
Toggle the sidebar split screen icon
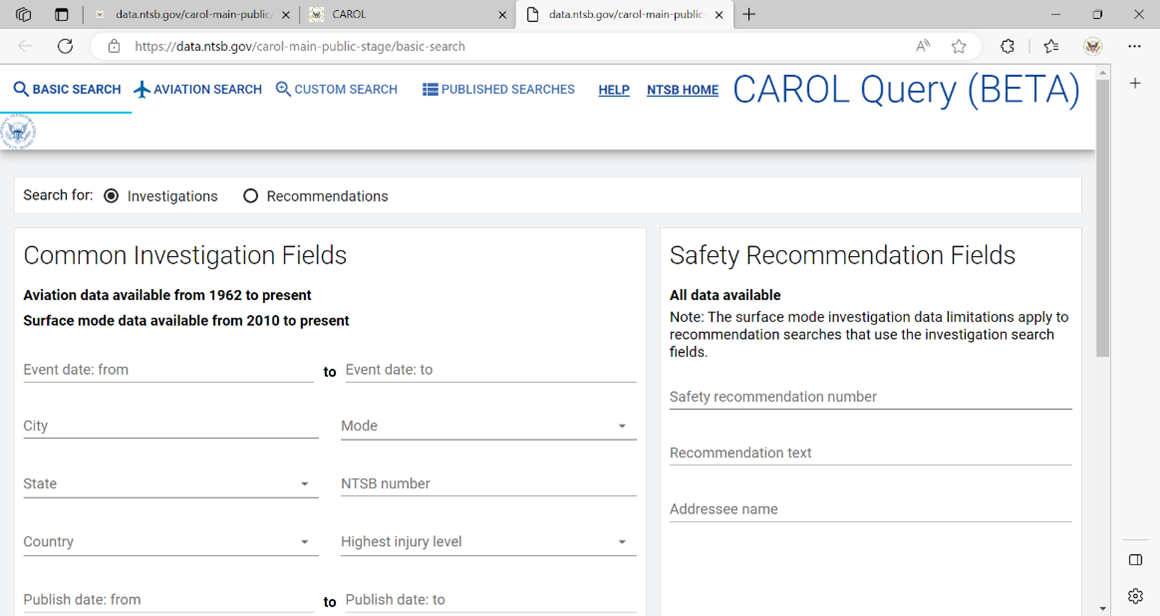pyautogui.click(x=1136, y=560)
